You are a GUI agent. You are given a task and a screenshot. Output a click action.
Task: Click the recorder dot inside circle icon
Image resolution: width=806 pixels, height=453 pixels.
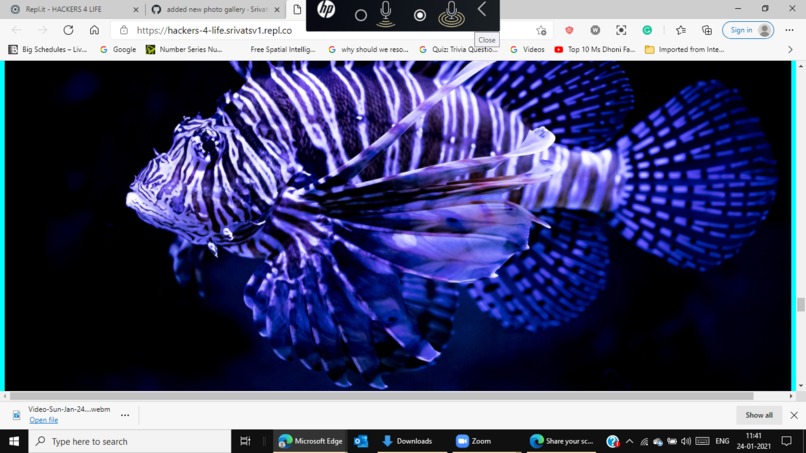(x=420, y=15)
